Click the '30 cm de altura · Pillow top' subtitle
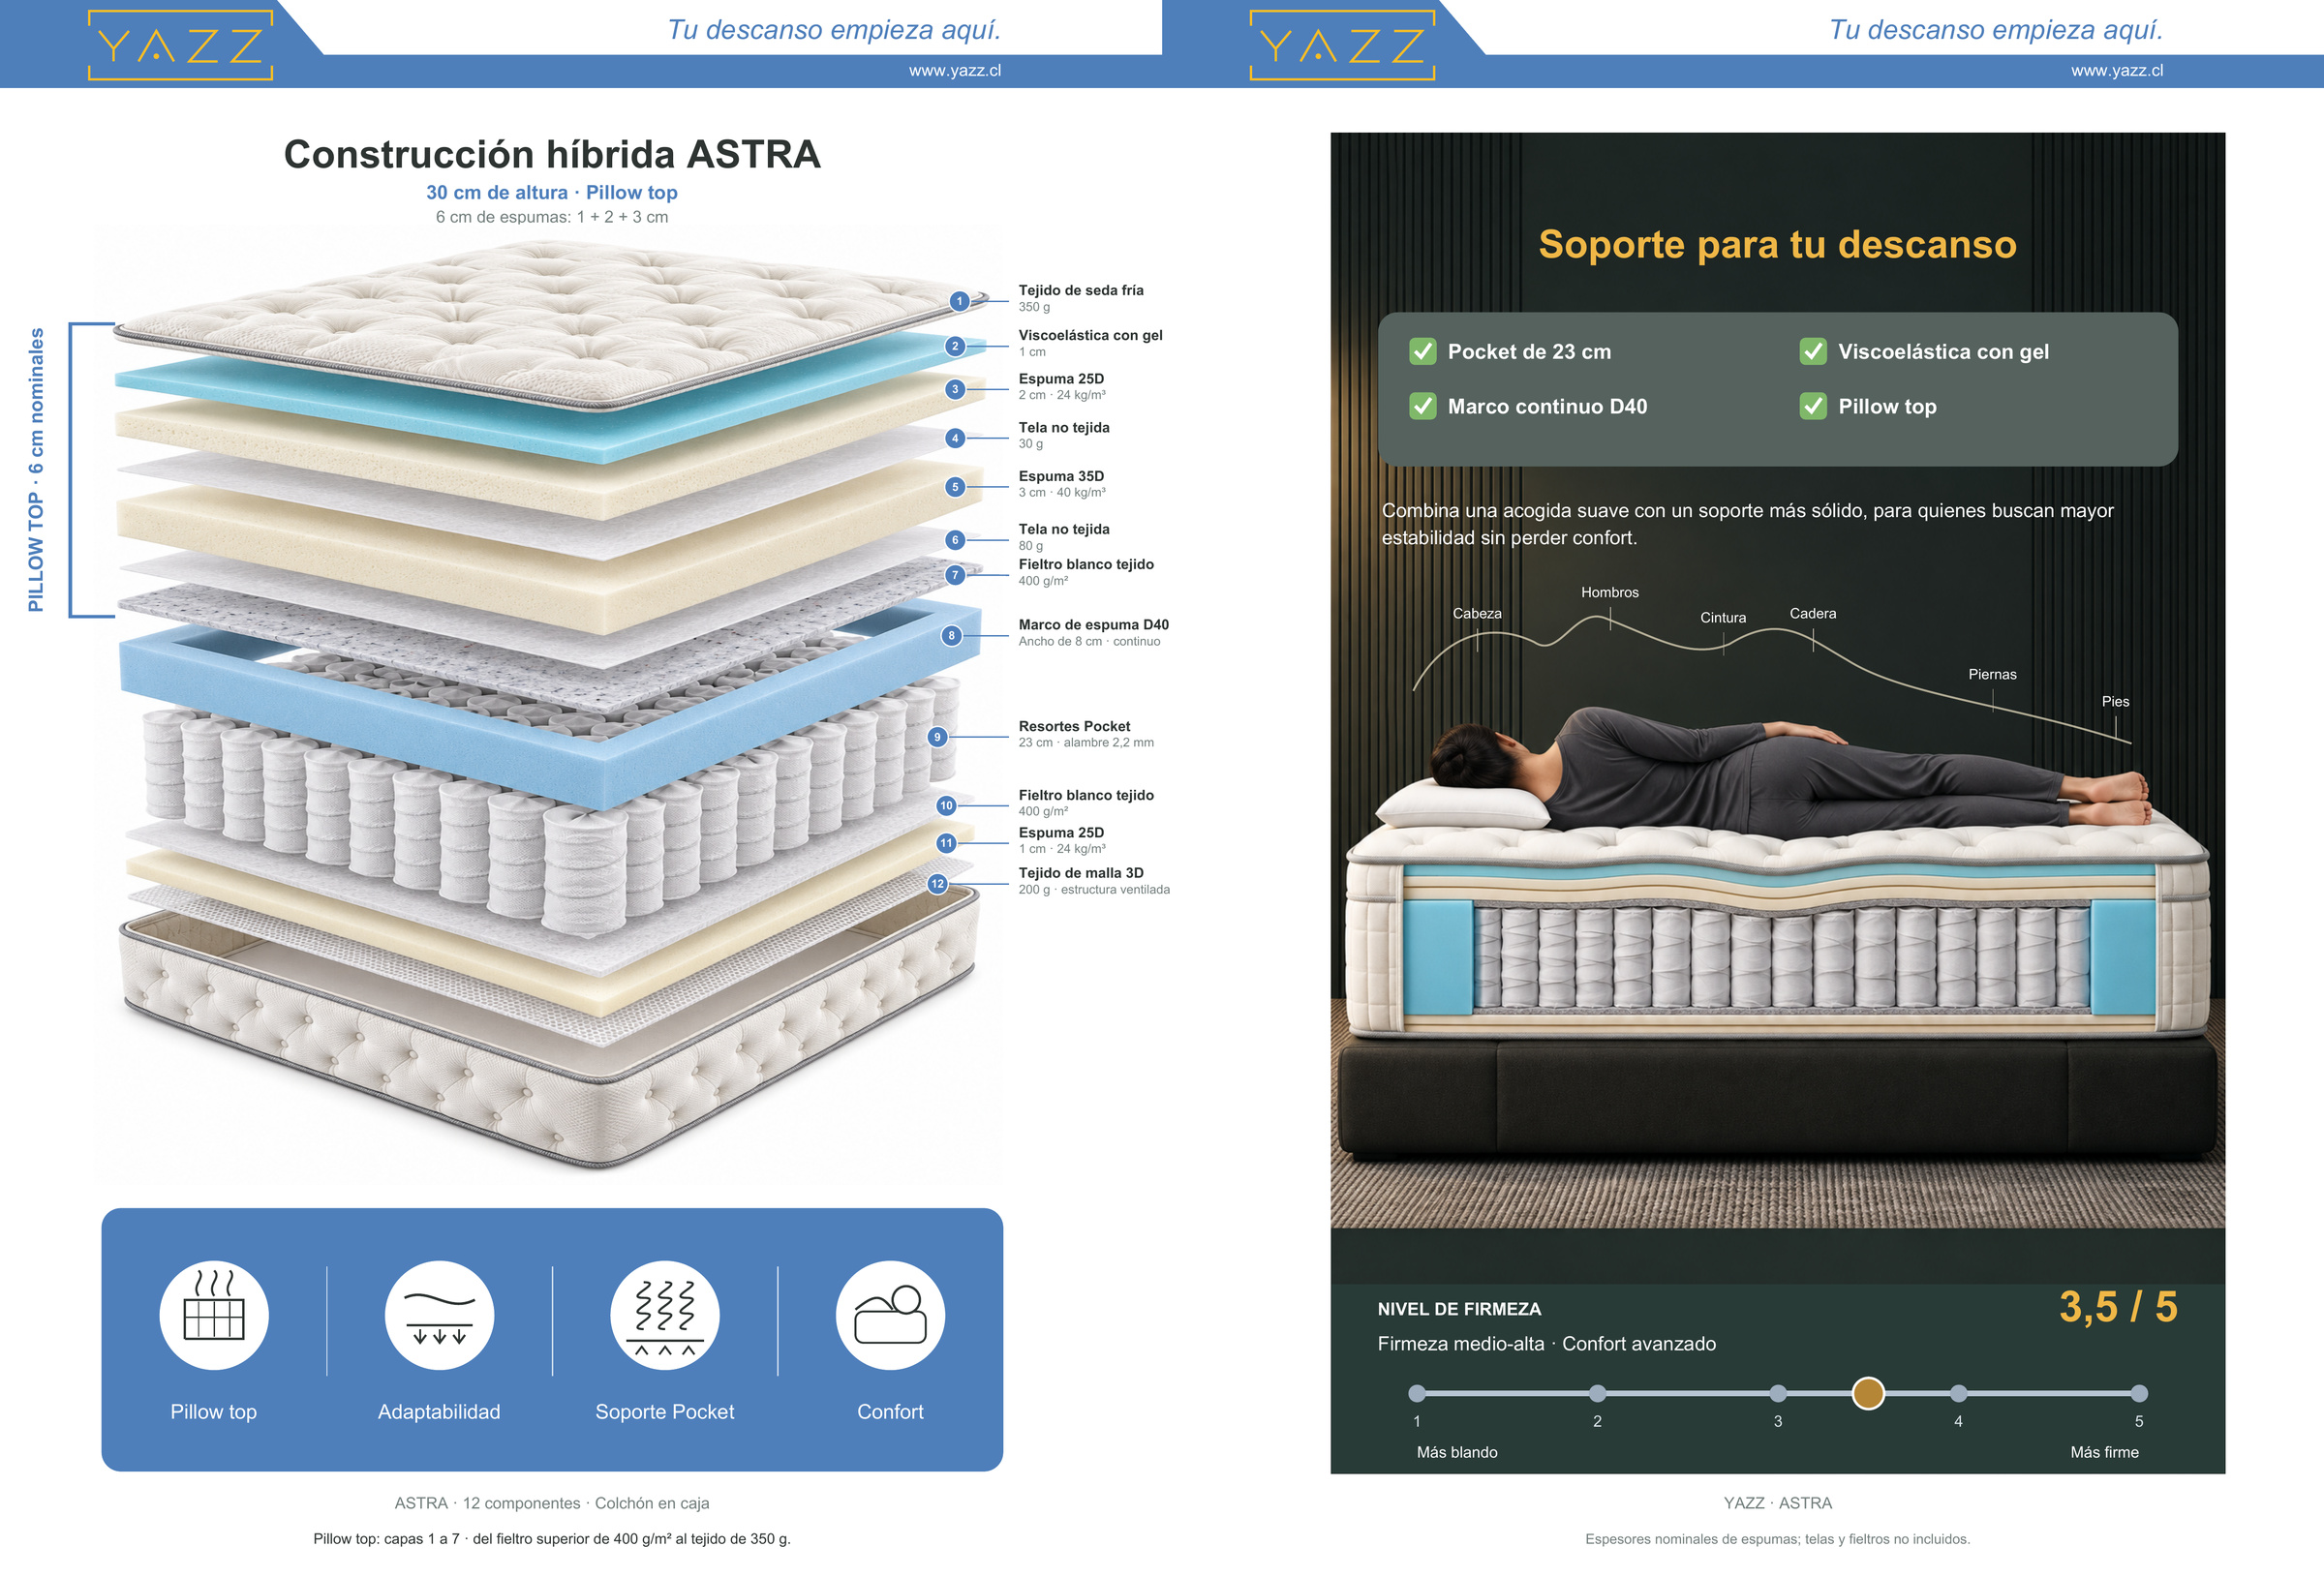Screen dimensions: 2324x1577 [x=552, y=192]
